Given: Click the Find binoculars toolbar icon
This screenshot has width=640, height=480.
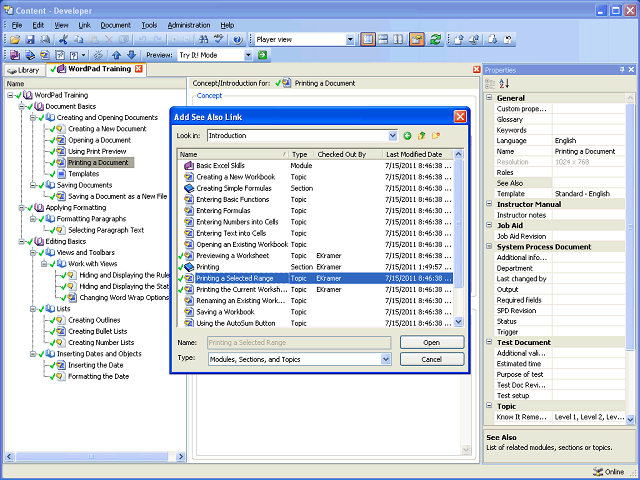Looking at the screenshot, I should tap(203, 39).
